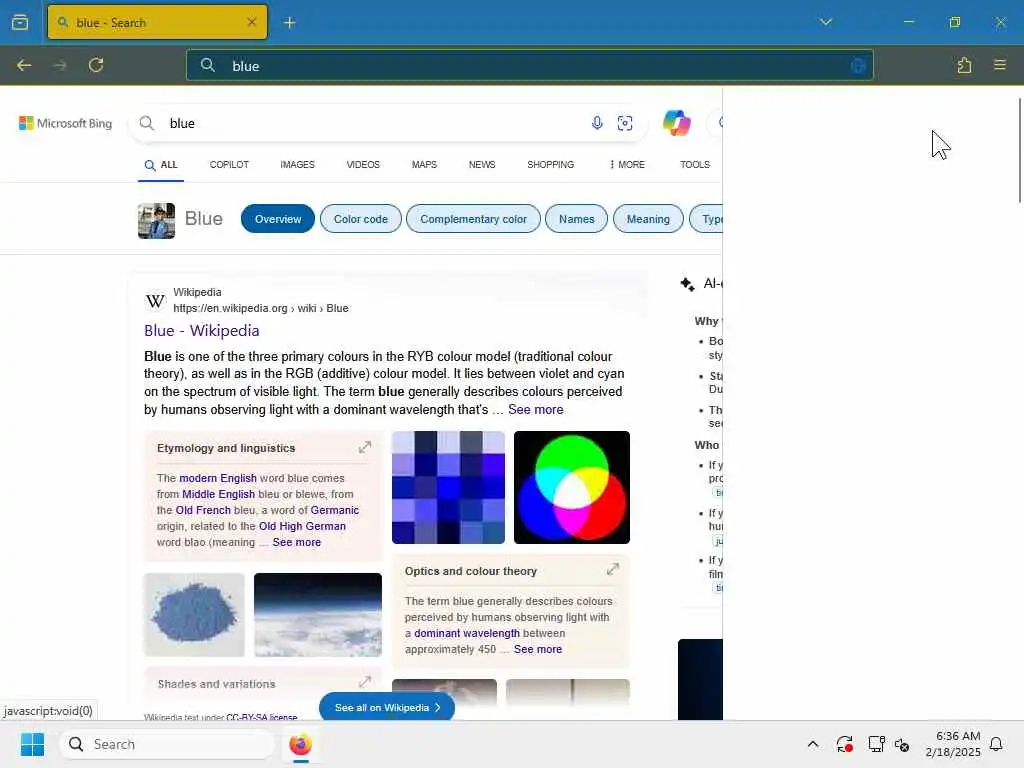1024x768 pixels.
Task: Open the 'Middle English' link
Action: click(218, 494)
